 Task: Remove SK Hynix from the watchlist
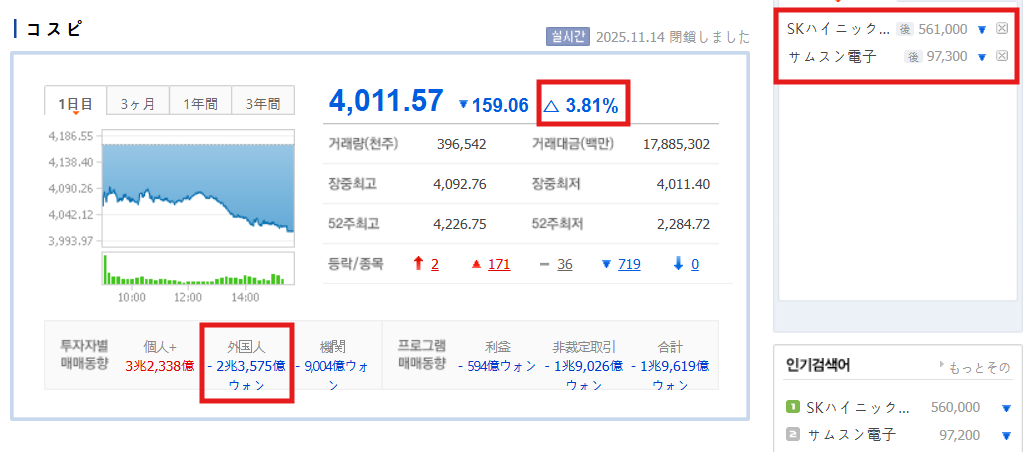tap(1002, 29)
